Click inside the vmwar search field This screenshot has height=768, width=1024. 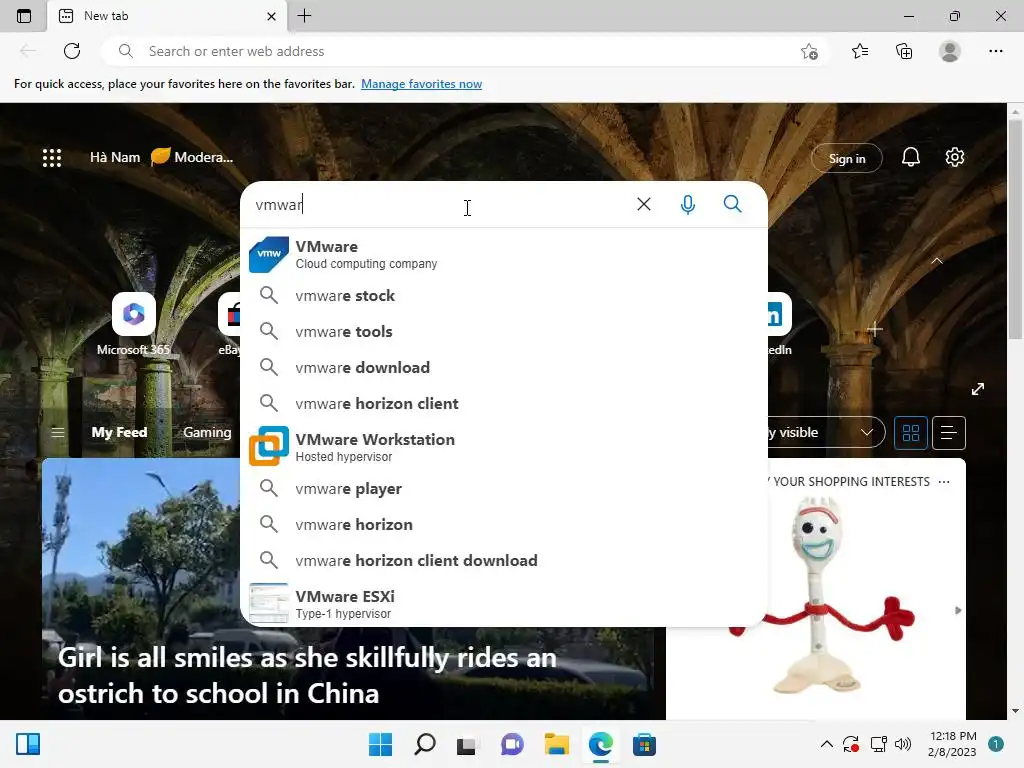(x=438, y=204)
